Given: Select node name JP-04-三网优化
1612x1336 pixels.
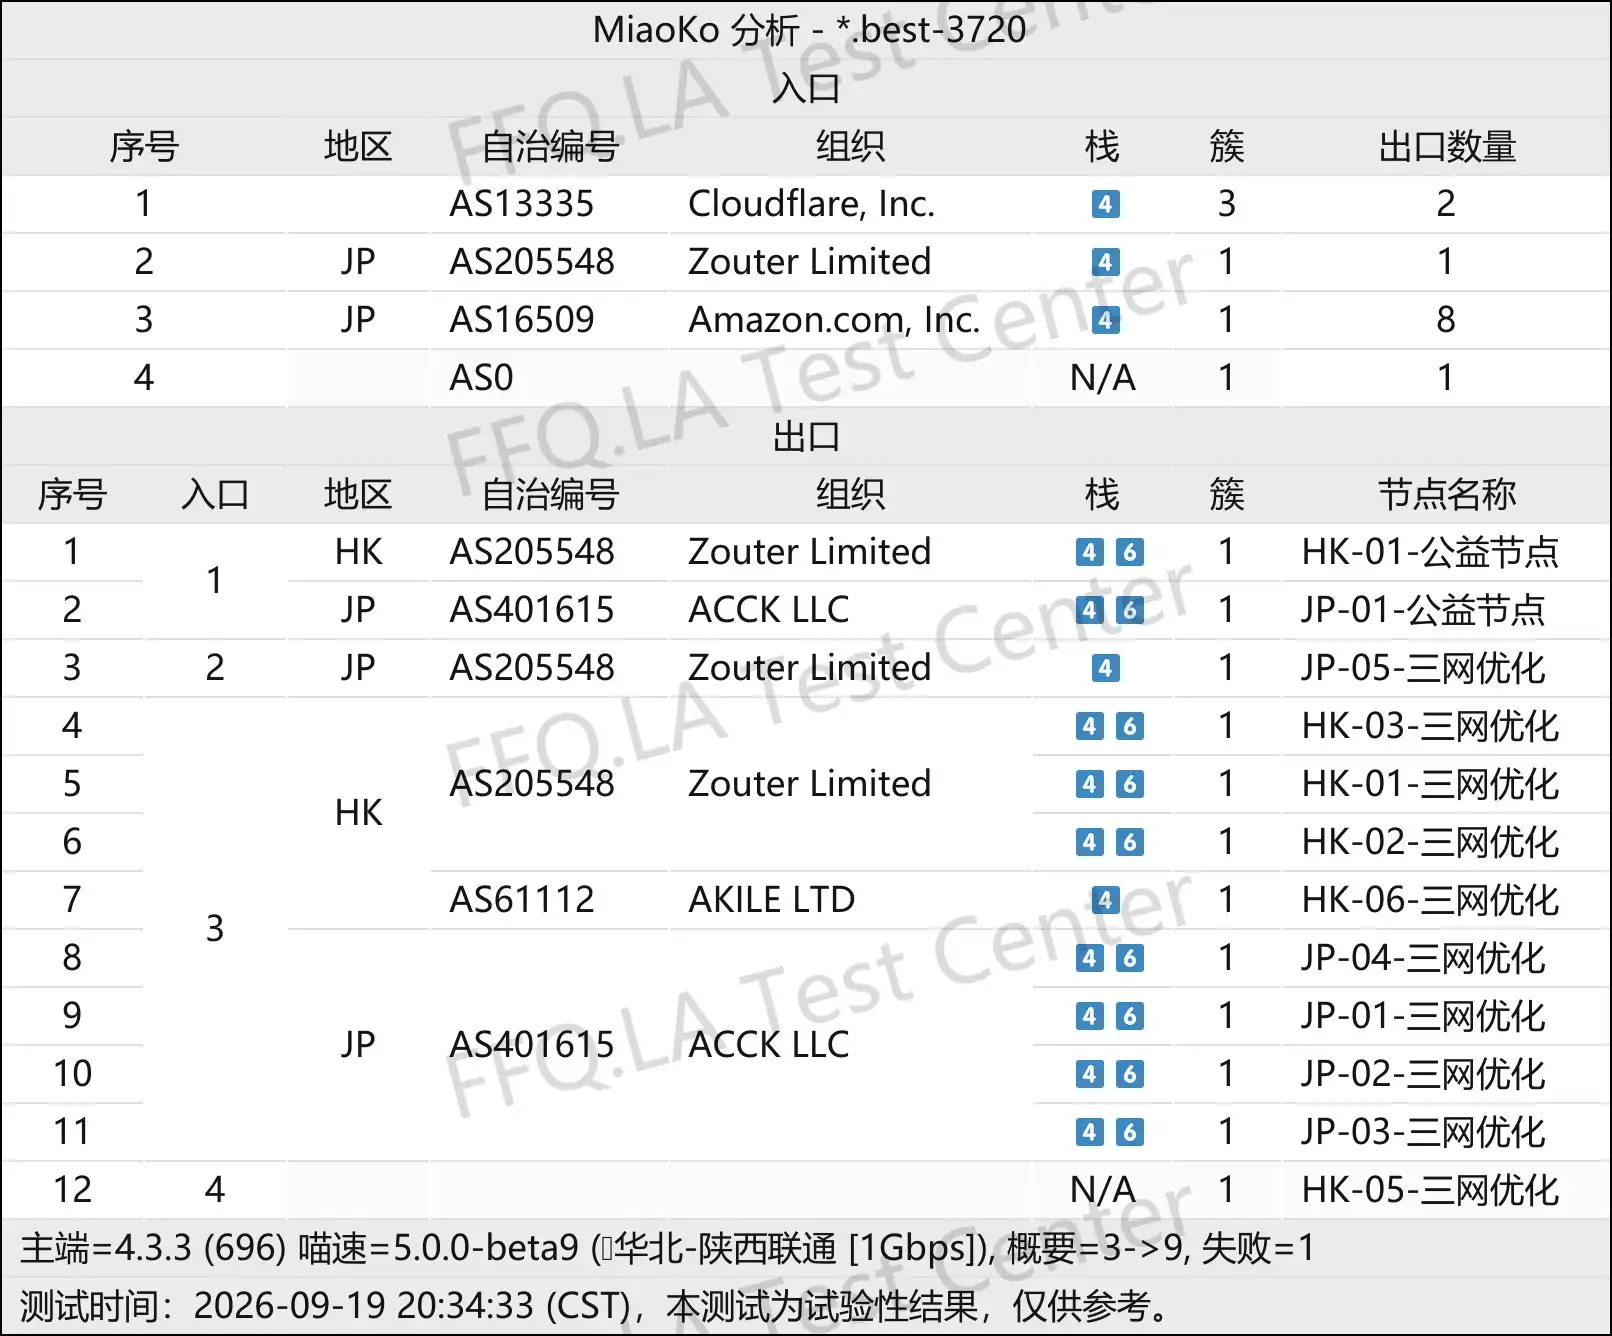Looking at the screenshot, I should coord(1423,958).
